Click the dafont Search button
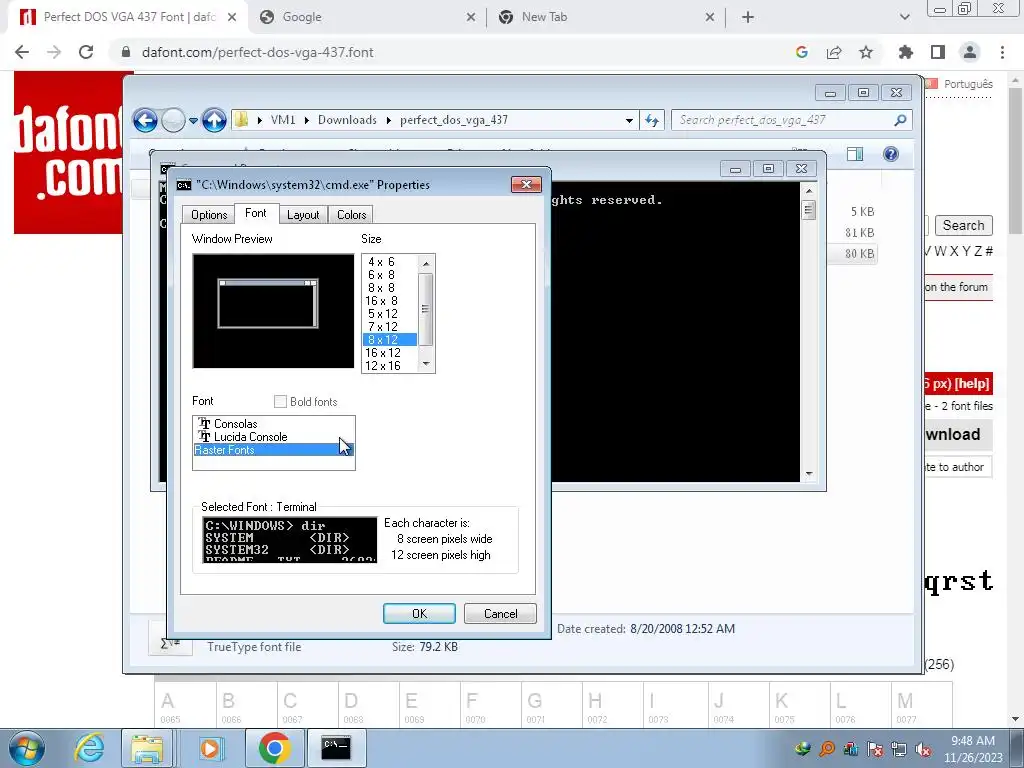Viewport: 1024px width, 768px height. coord(963,225)
